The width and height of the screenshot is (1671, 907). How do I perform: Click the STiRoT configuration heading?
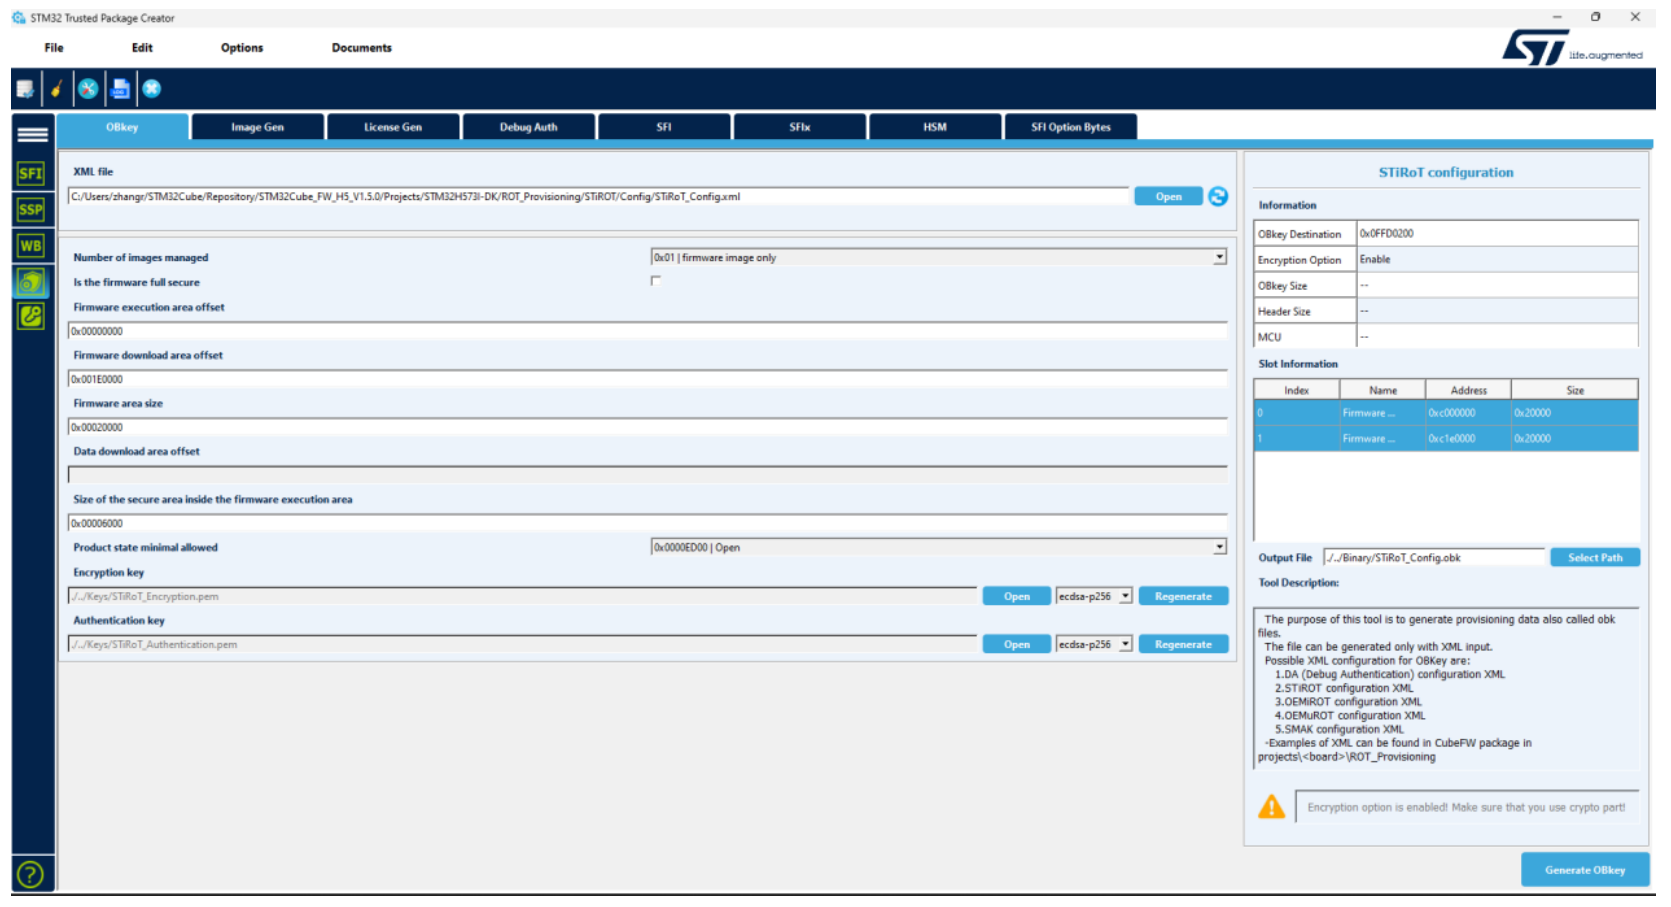(x=1446, y=173)
